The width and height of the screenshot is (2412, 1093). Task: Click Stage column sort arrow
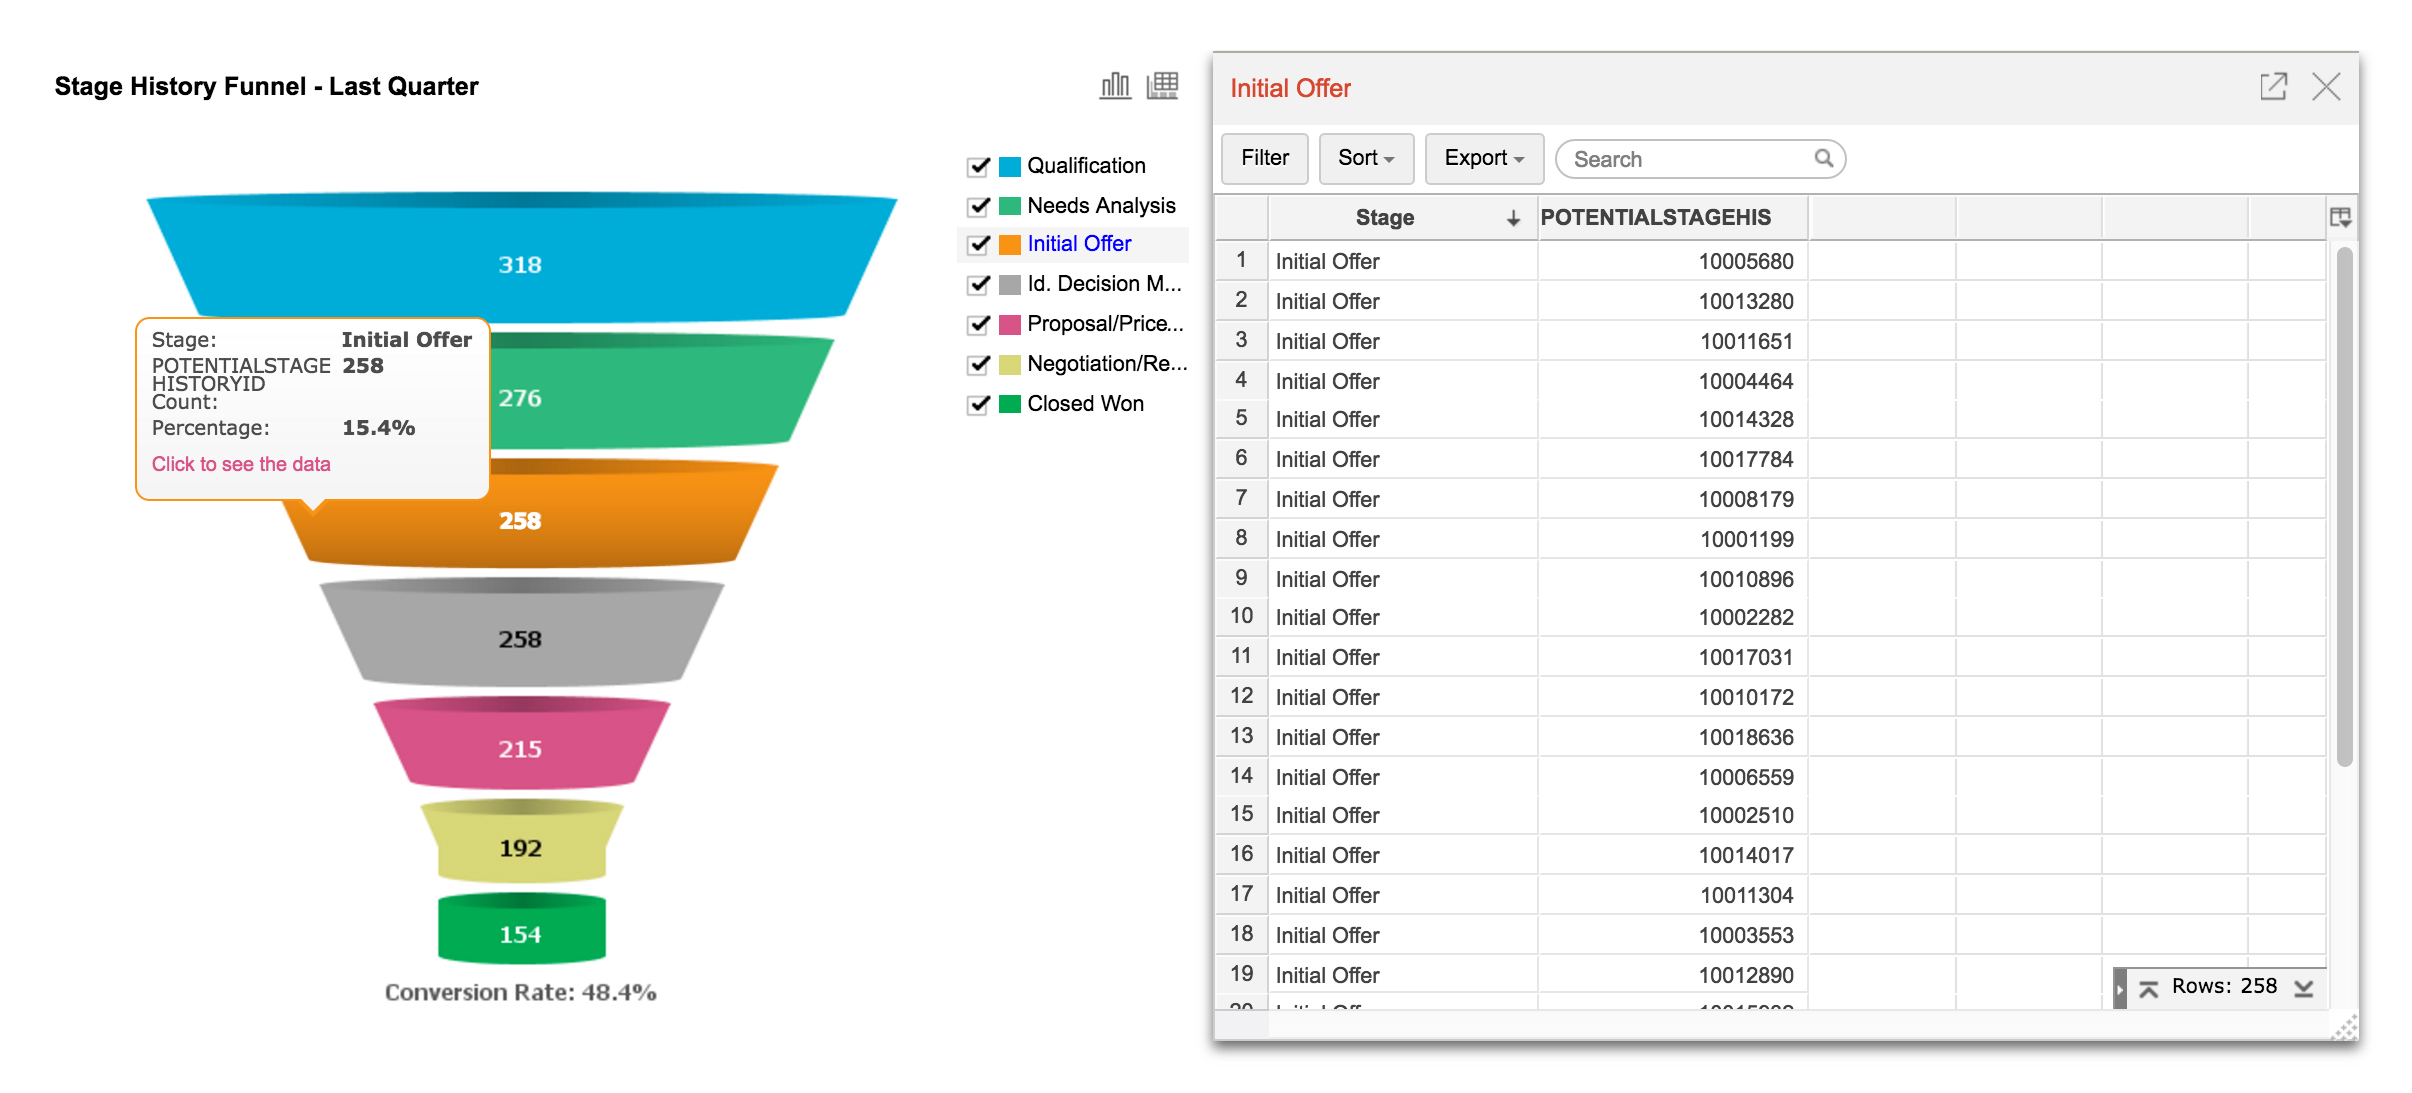click(1513, 218)
